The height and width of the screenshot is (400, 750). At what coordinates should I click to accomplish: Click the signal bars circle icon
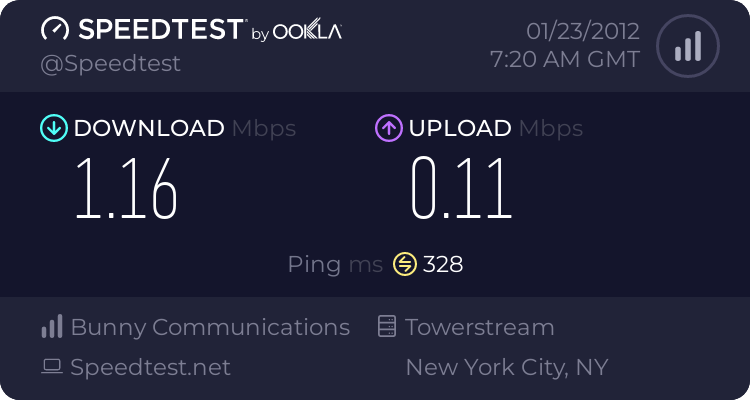pyautogui.click(x=686, y=46)
